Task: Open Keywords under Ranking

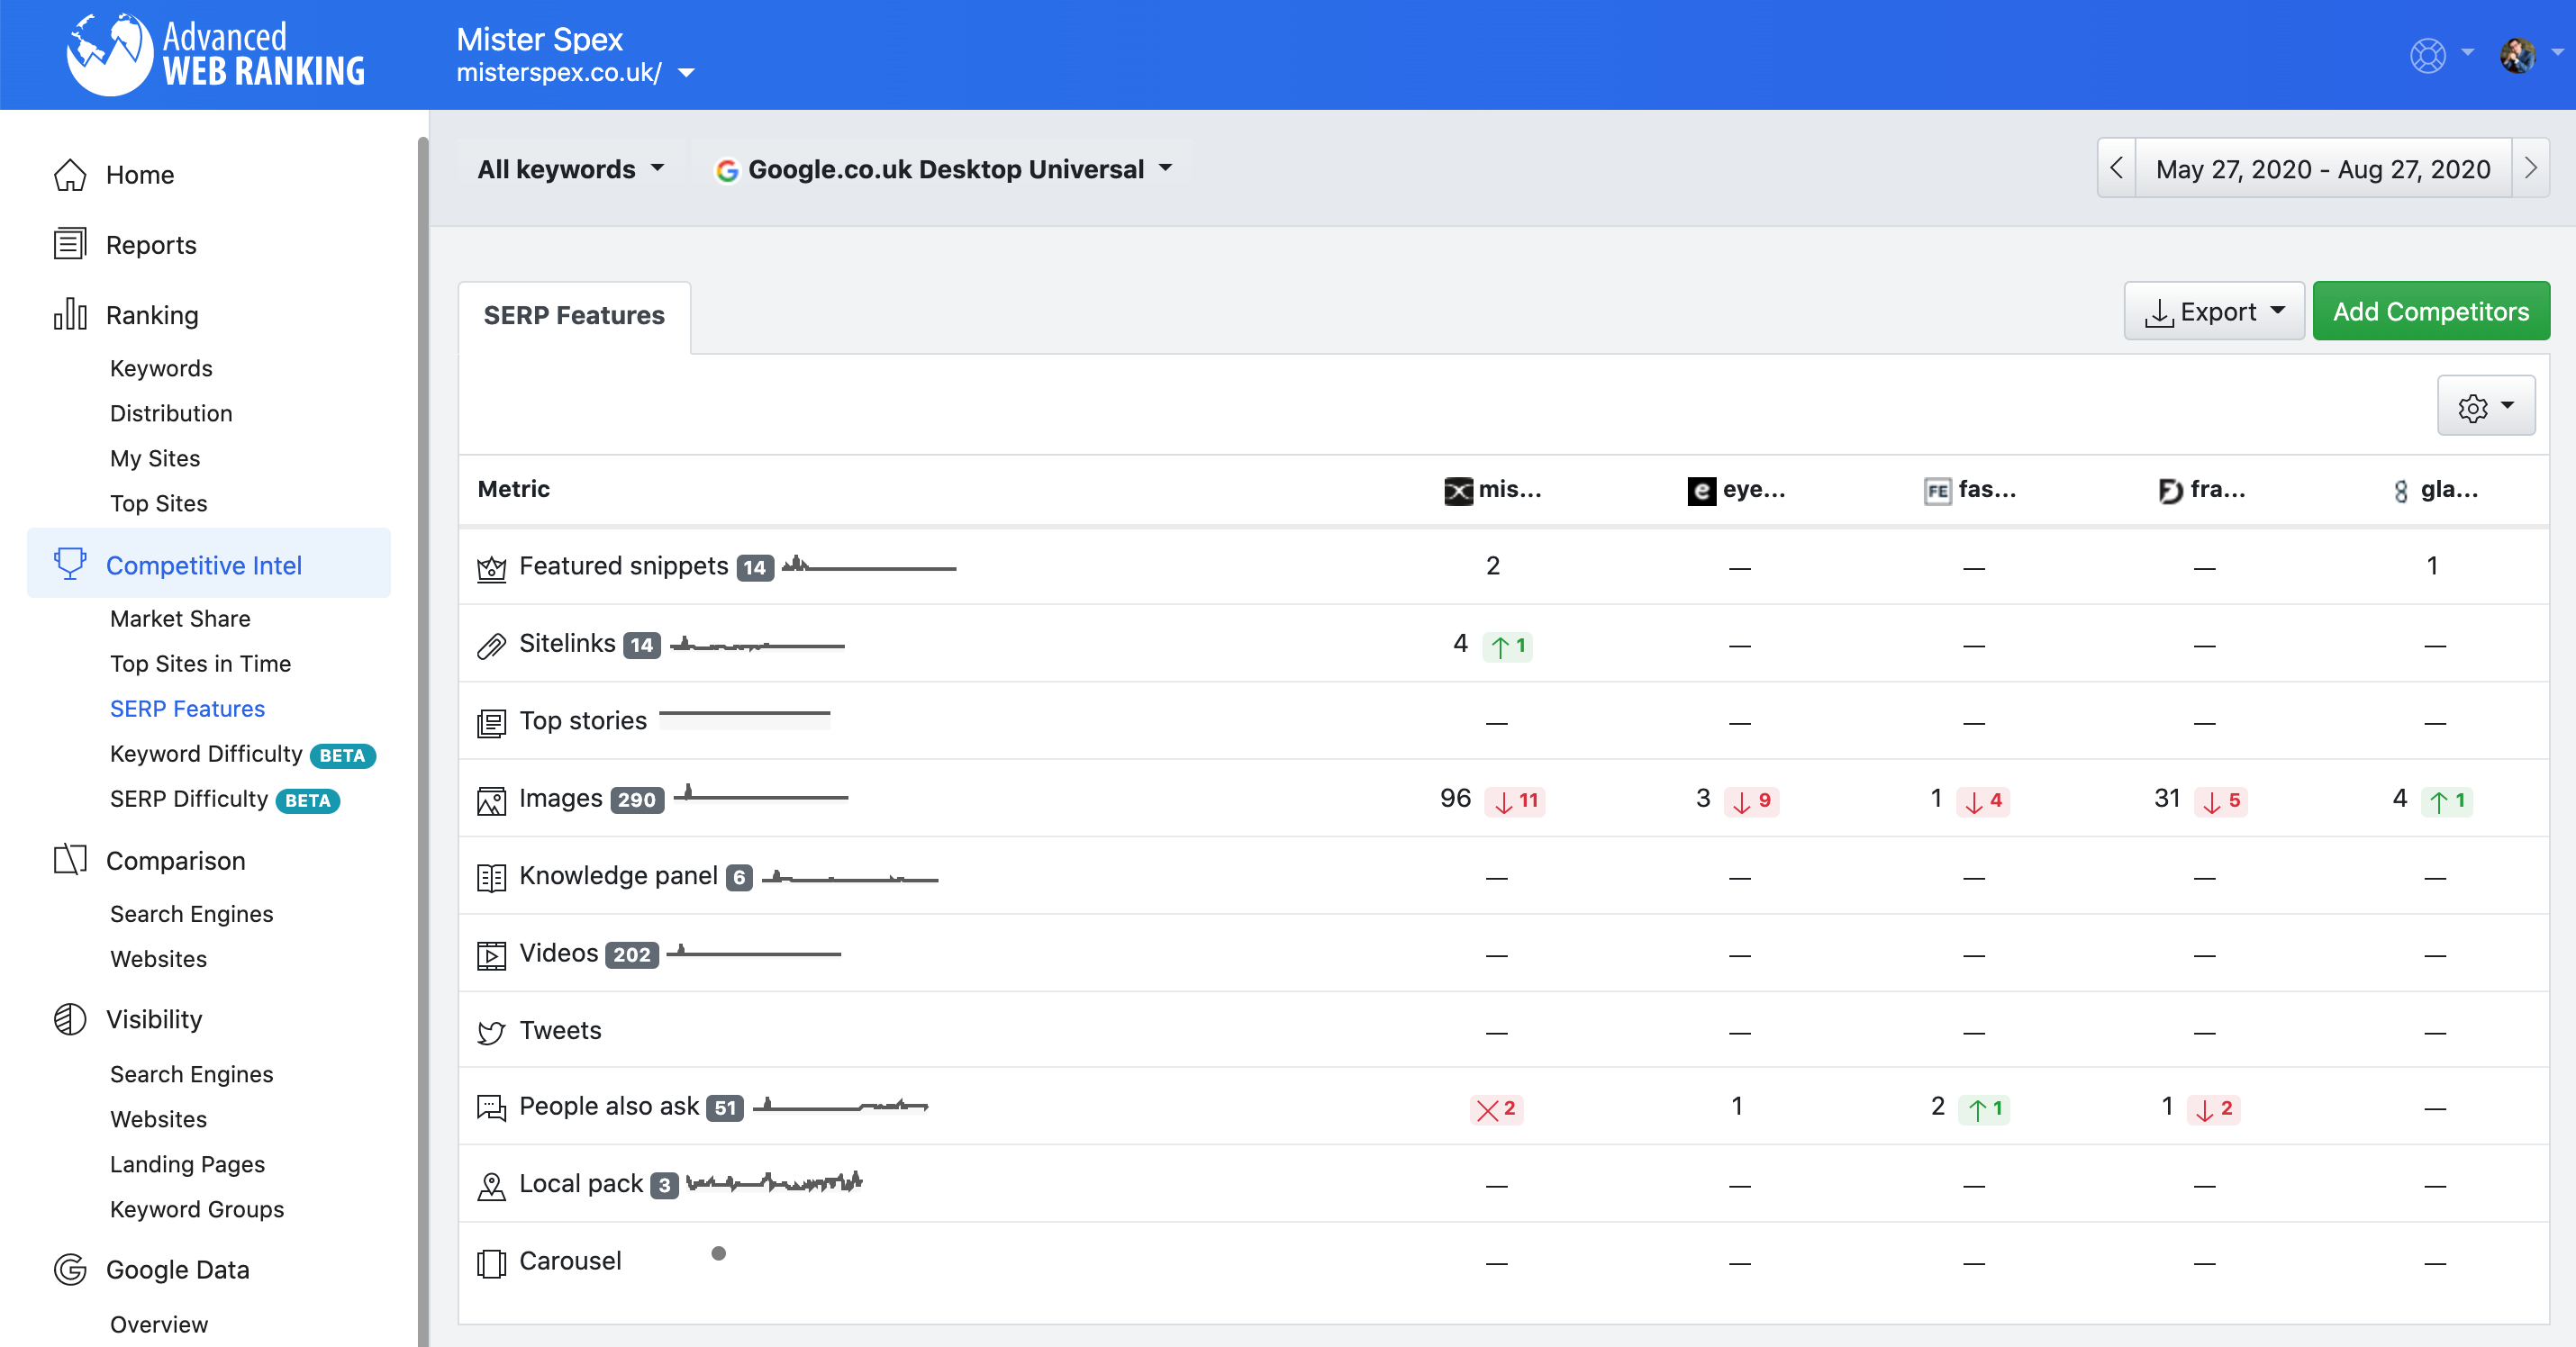Action: pyautogui.click(x=161, y=368)
